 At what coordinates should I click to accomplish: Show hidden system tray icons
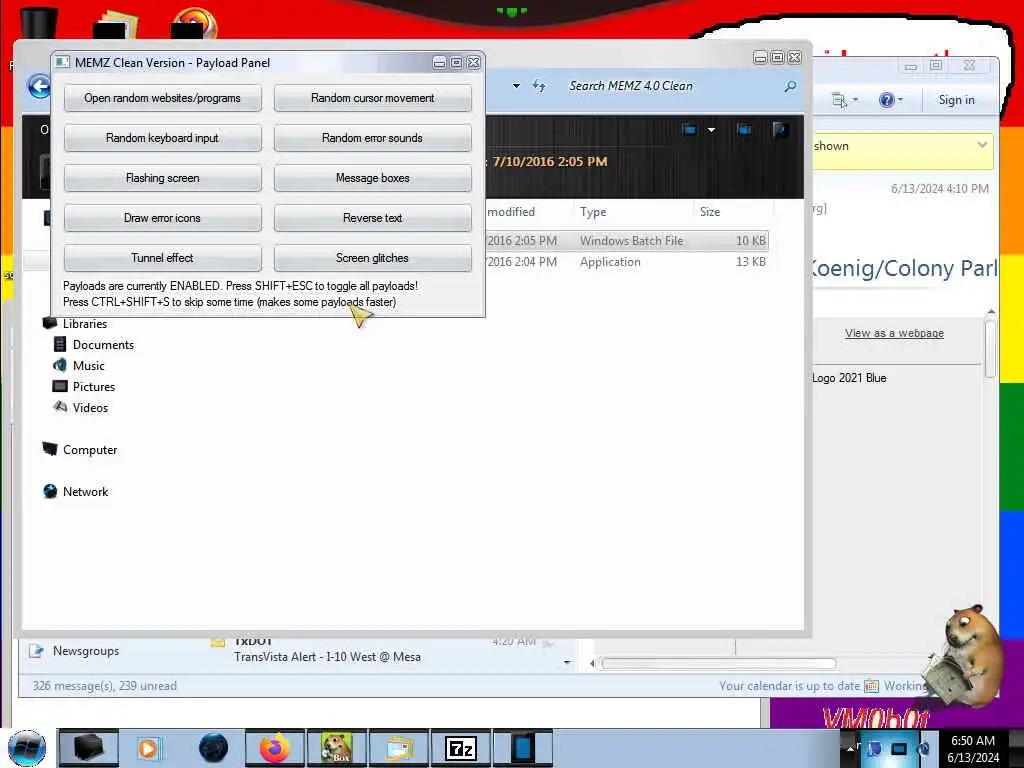point(851,748)
